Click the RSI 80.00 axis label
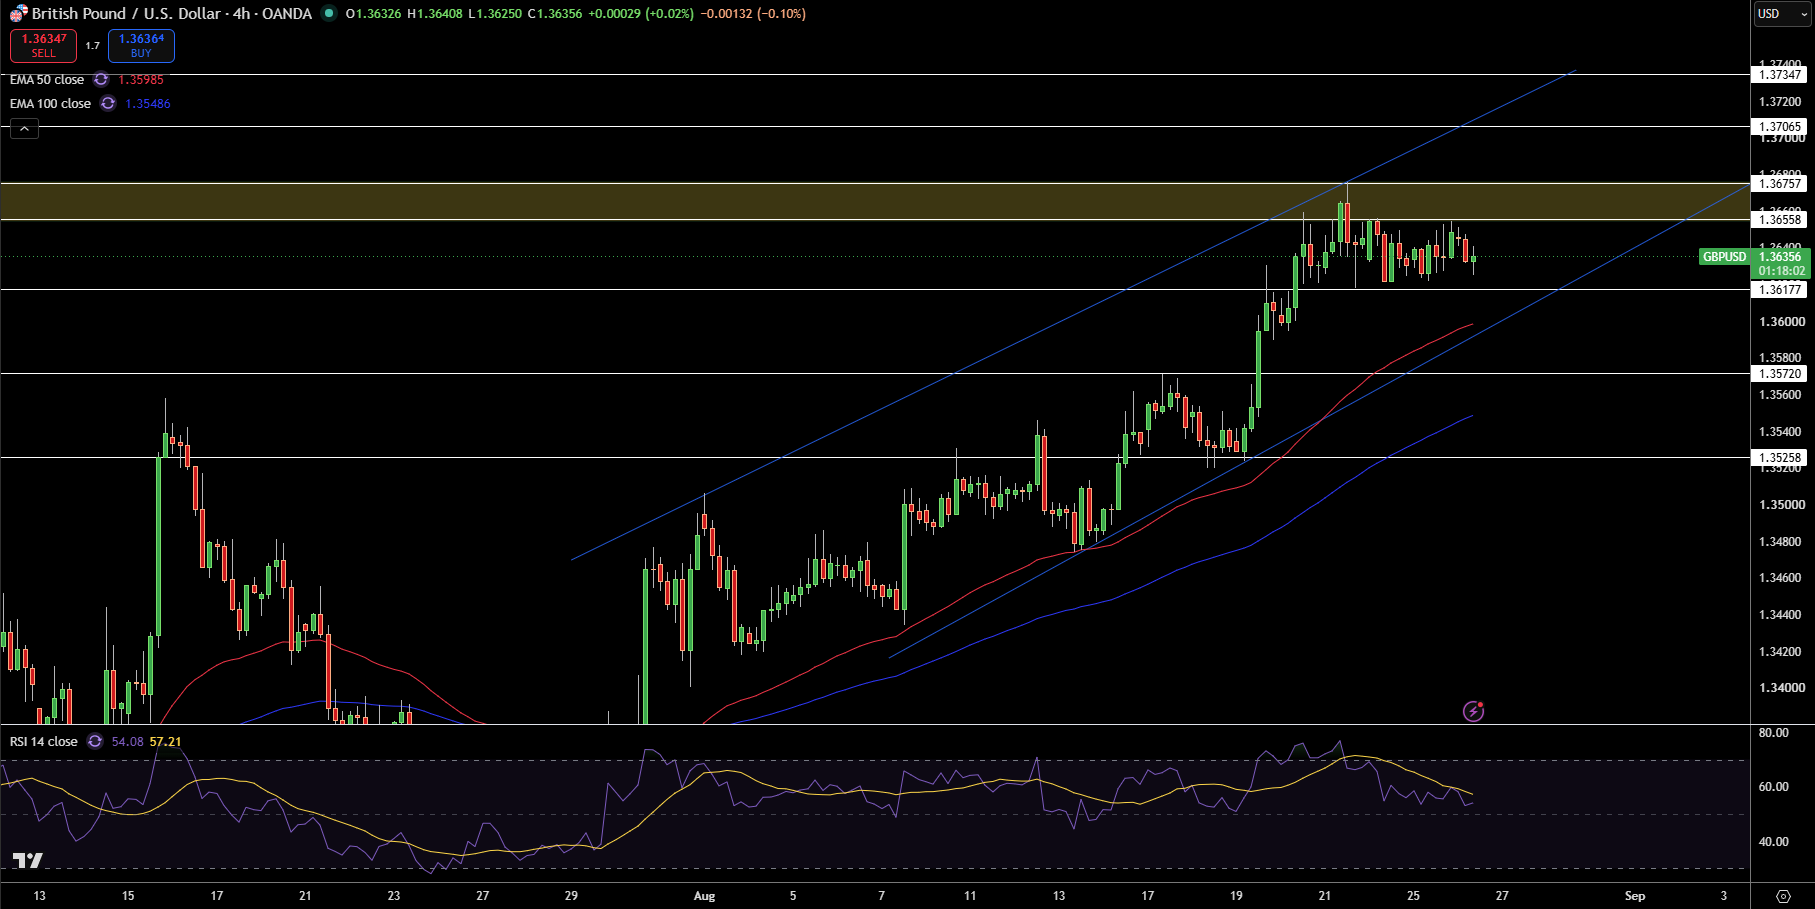Image resolution: width=1815 pixels, height=909 pixels. [1774, 733]
